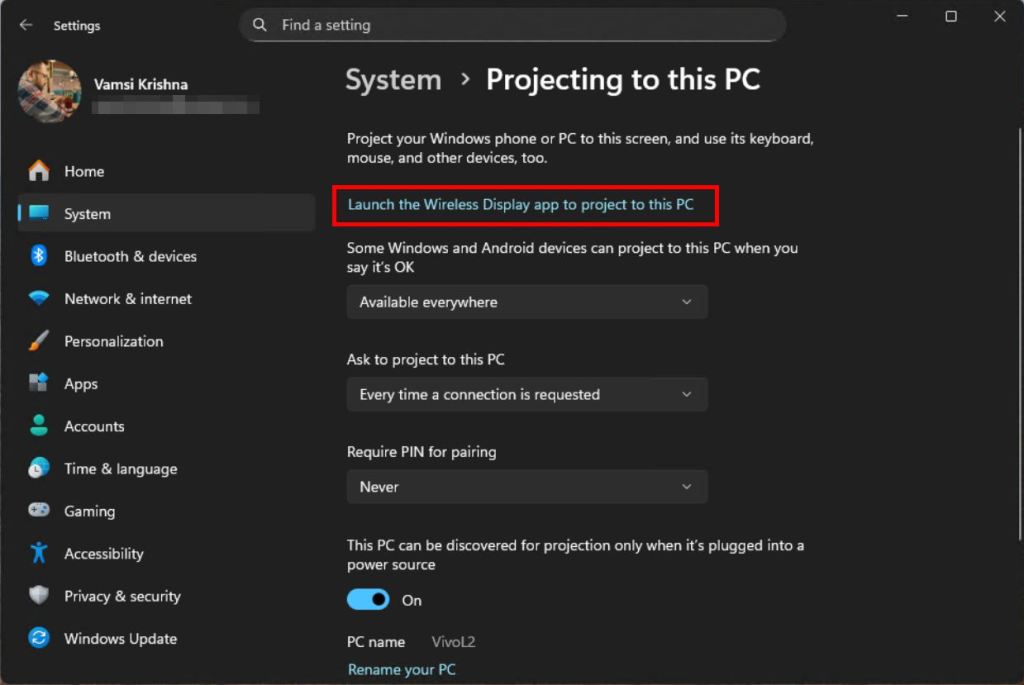Open Privacy & security shield icon
1024x685 pixels.
click(39, 596)
